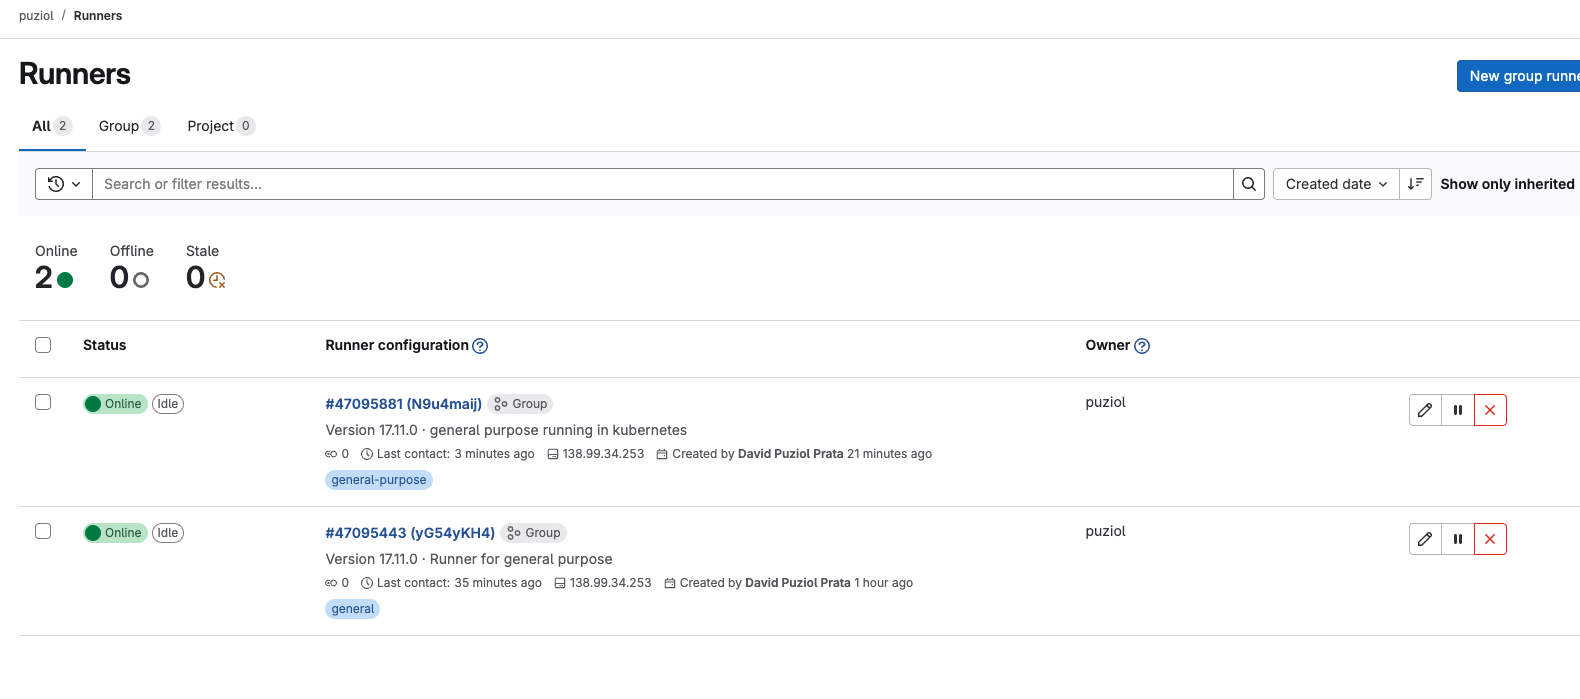Screen dimensions: 1580x699
Task: Open recent searches history dropdown
Action: pyautogui.click(x=64, y=184)
